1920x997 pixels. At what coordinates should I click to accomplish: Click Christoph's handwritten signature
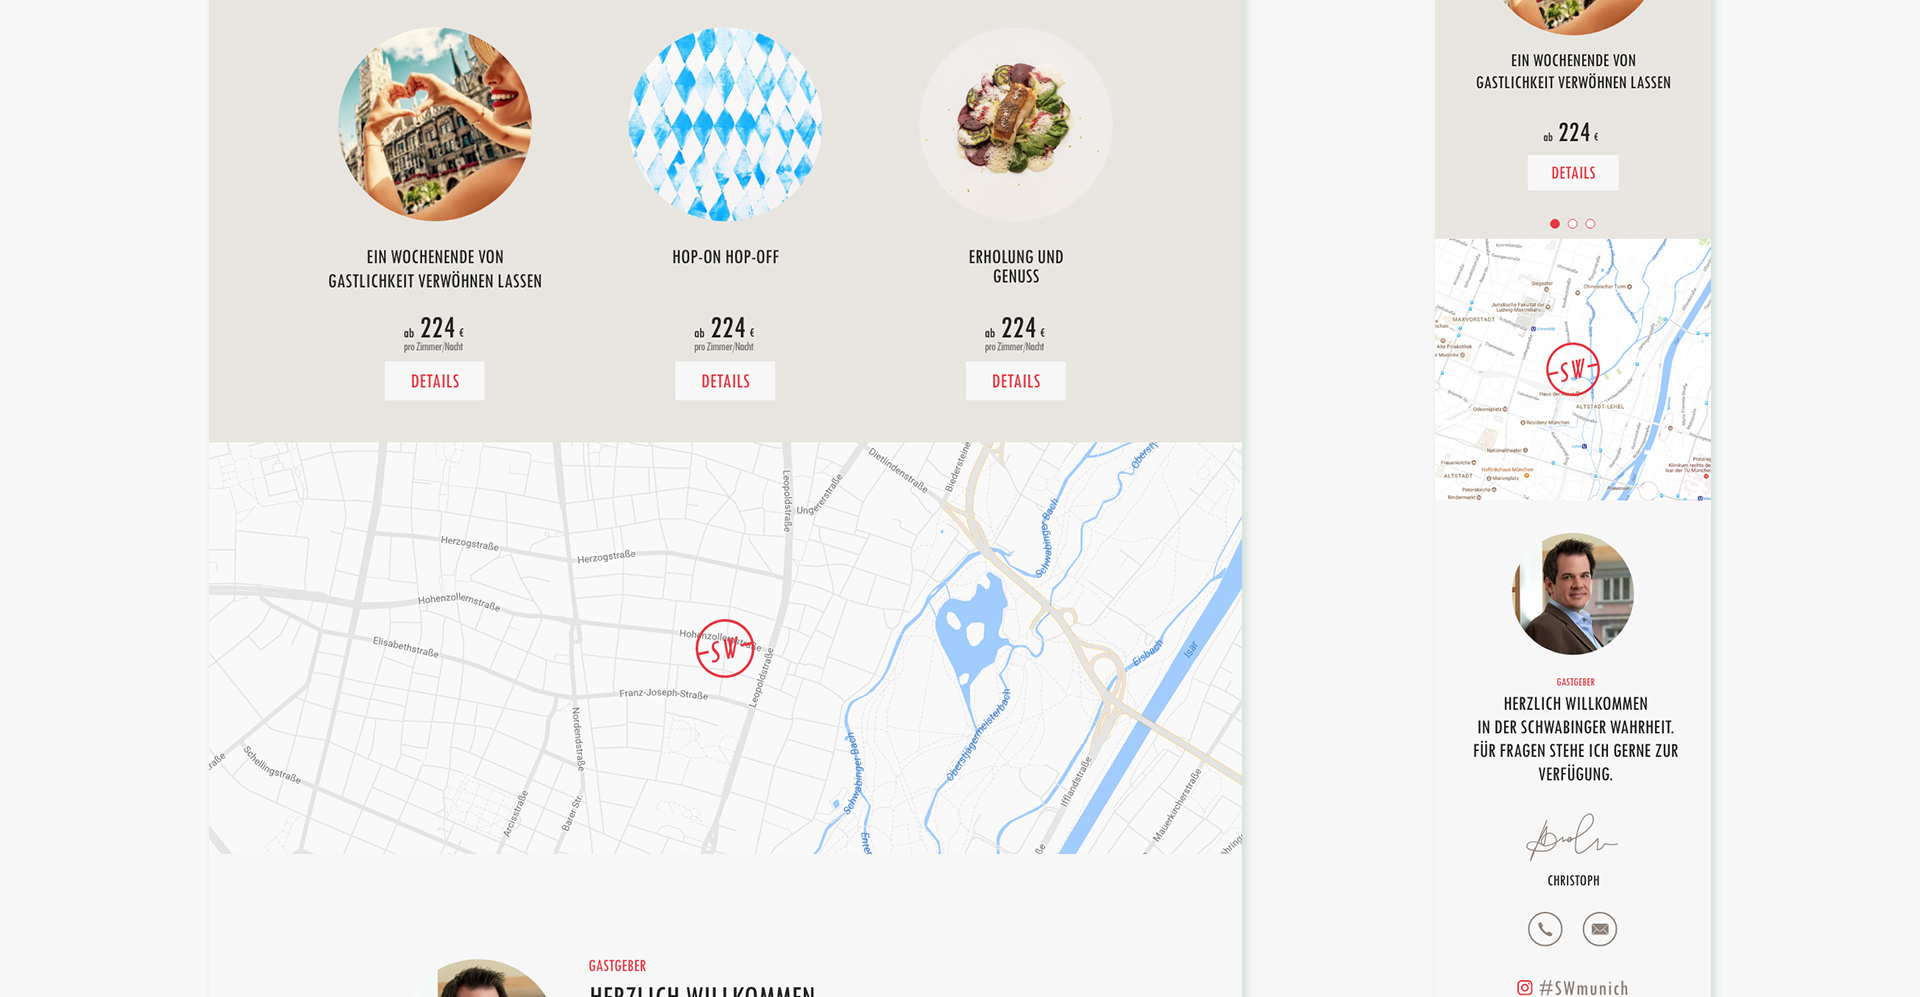[x=1572, y=837]
